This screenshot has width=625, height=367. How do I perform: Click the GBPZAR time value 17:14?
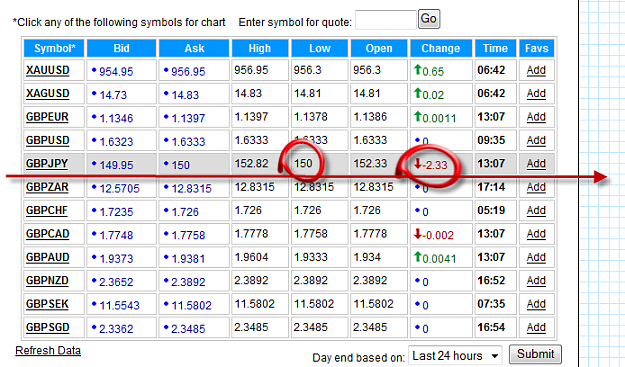(x=491, y=187)
